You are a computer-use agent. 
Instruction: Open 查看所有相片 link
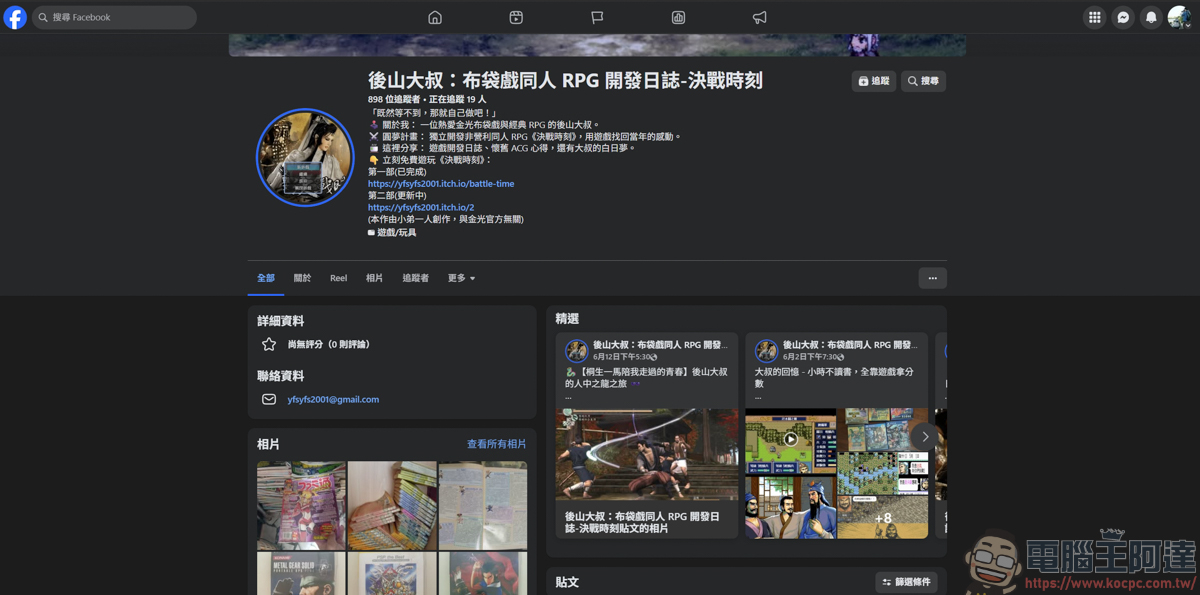pos(496,444)
